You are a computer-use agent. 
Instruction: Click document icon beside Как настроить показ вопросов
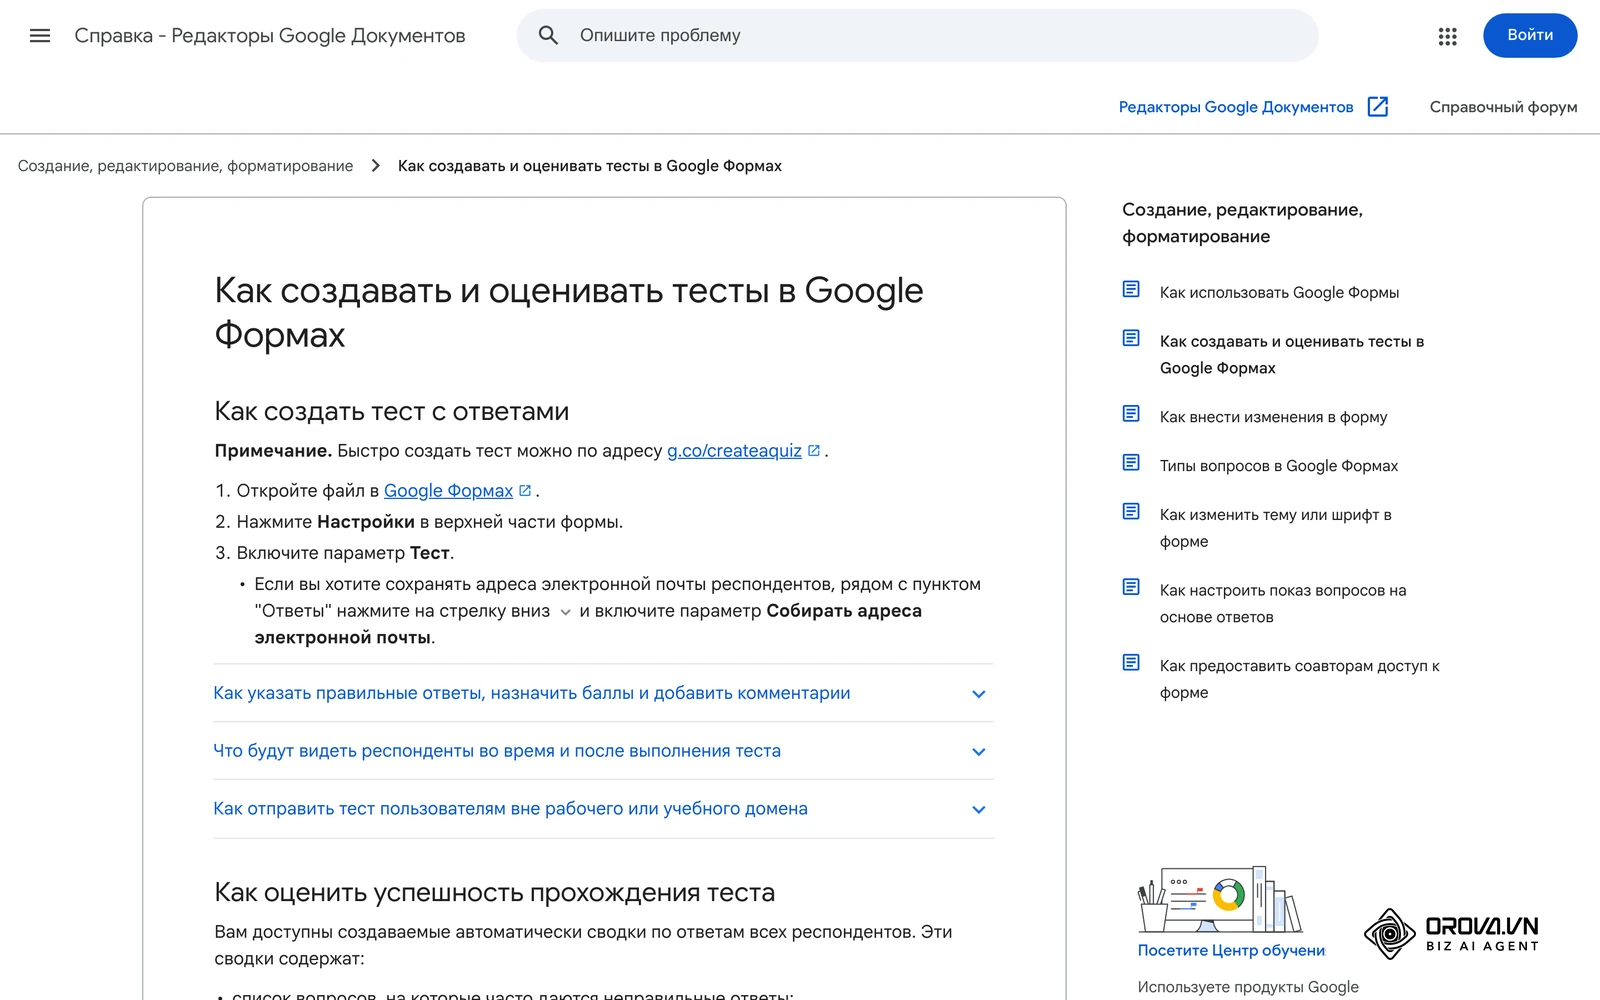pos(1131,588)
